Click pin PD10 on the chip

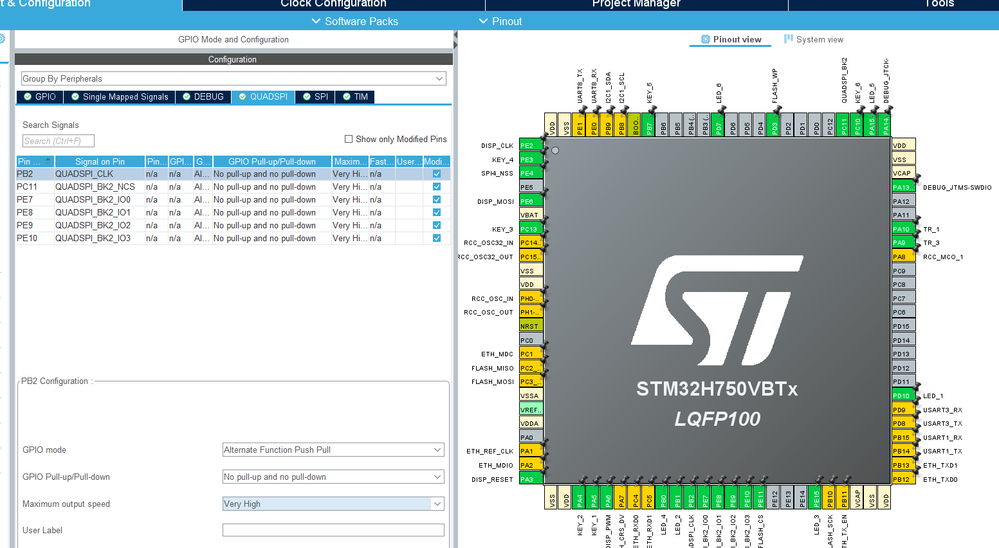pos(903,396)
